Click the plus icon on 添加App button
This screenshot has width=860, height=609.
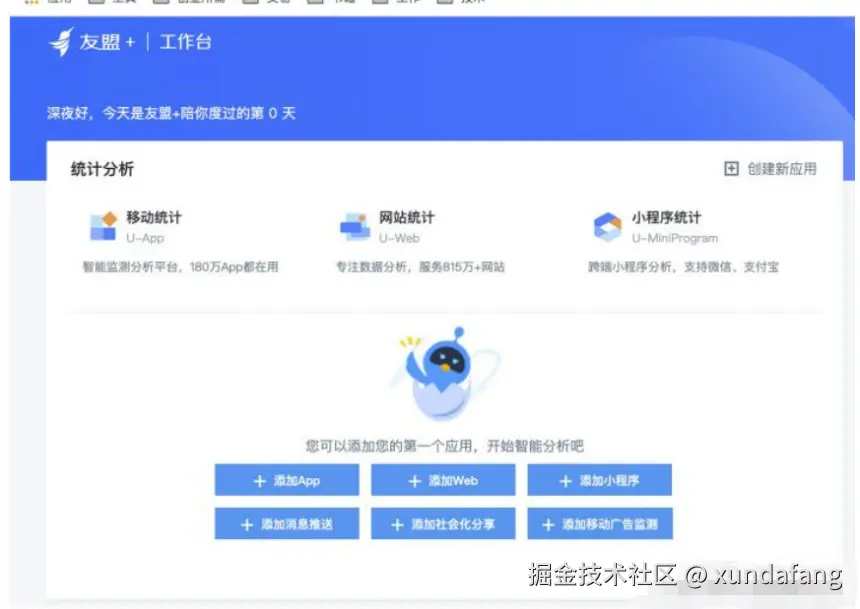[259, 481]
